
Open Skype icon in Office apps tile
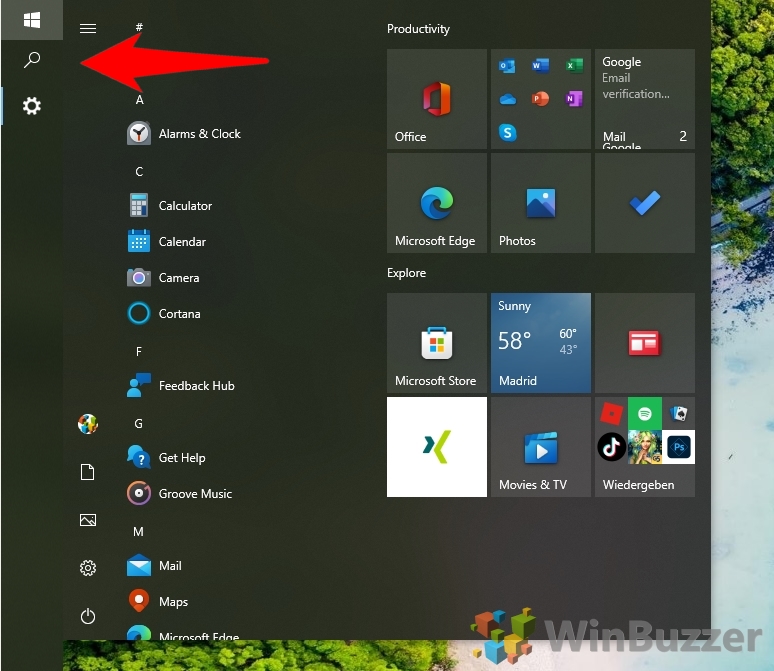click(x=507, y=132)
